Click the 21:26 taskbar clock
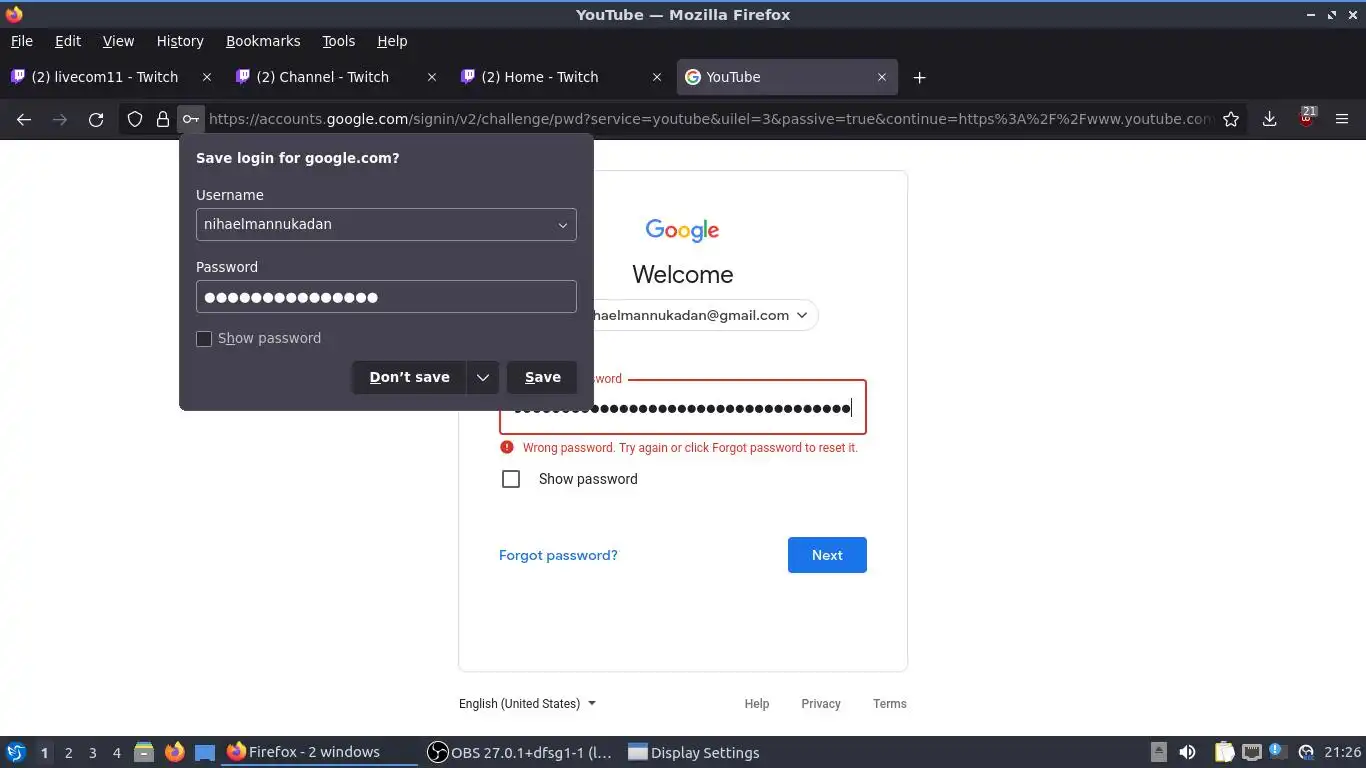 point(1342,752)
